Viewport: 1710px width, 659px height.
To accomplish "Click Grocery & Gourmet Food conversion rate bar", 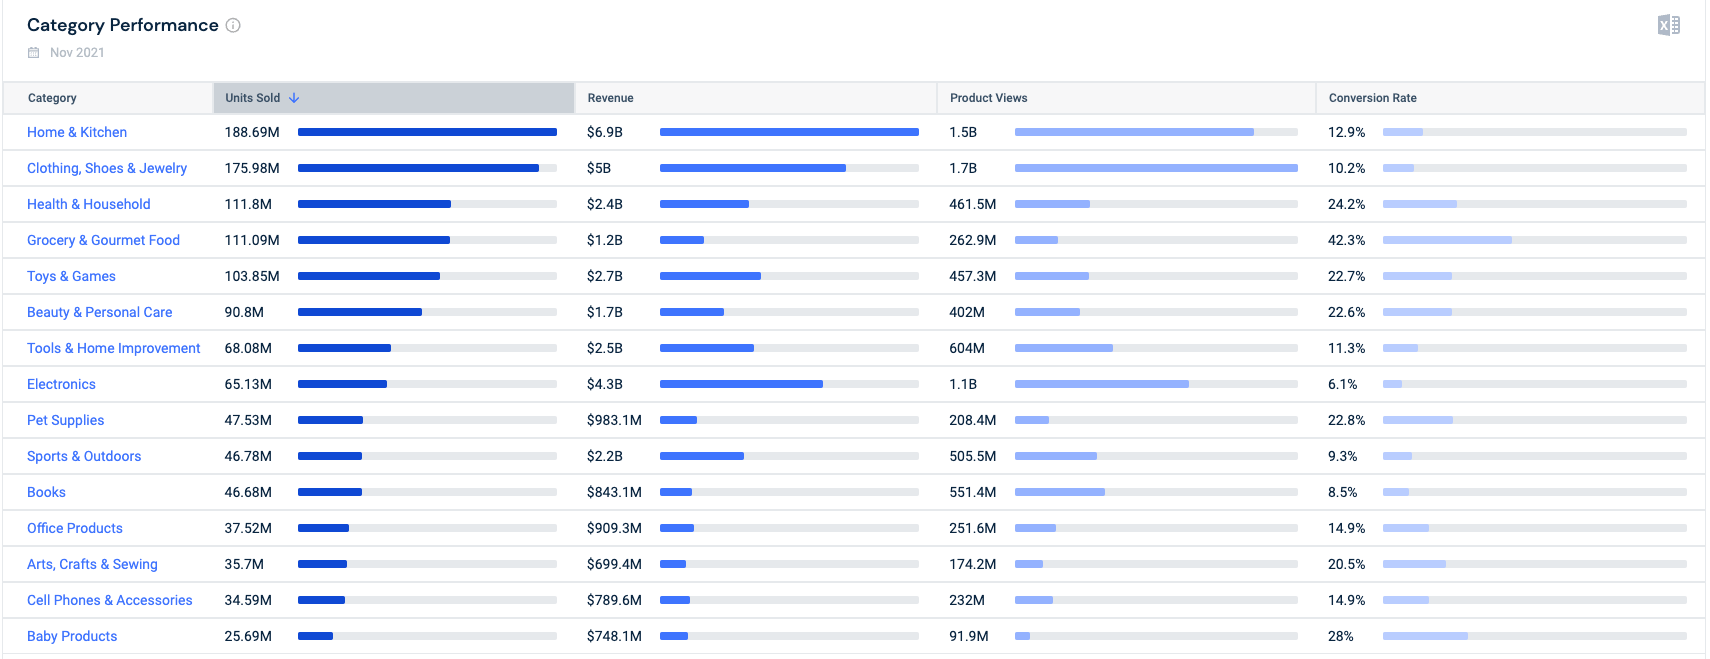I will (1447, 240).
